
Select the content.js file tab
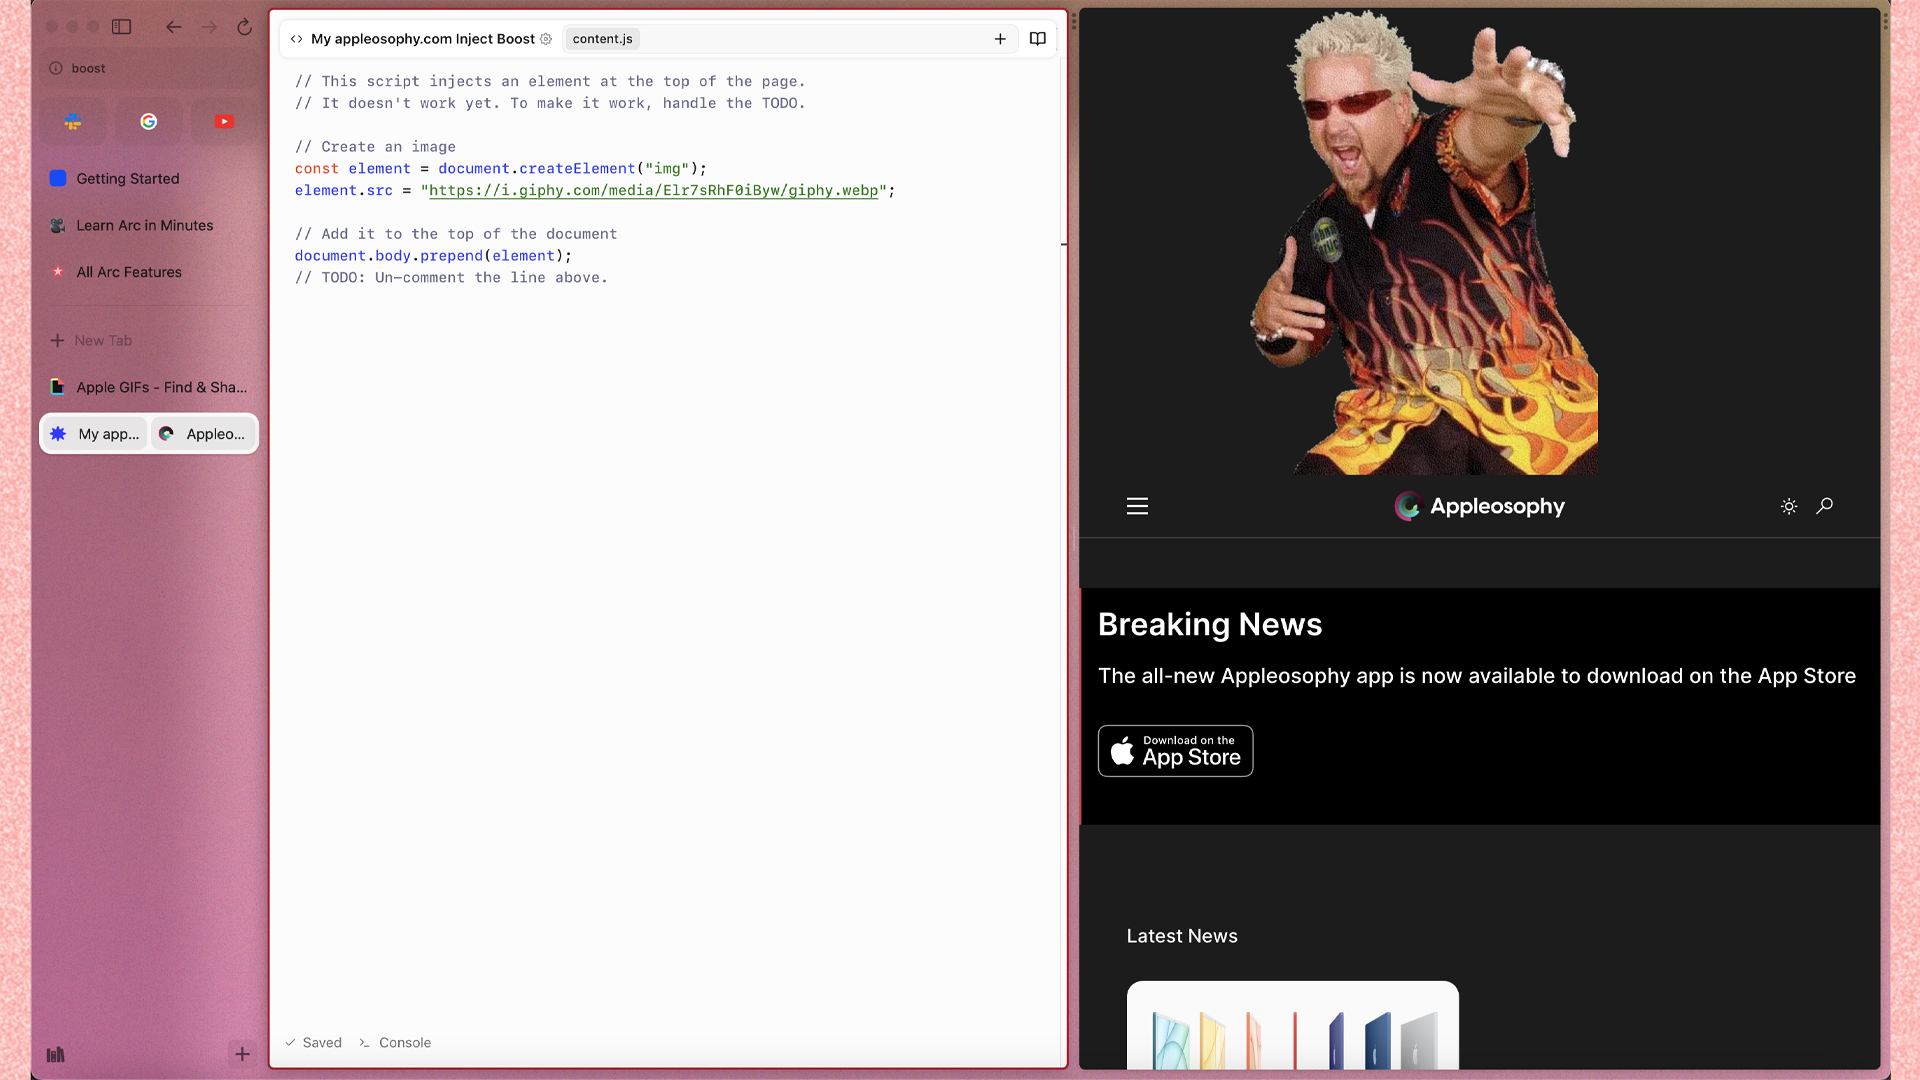point(602,39)
